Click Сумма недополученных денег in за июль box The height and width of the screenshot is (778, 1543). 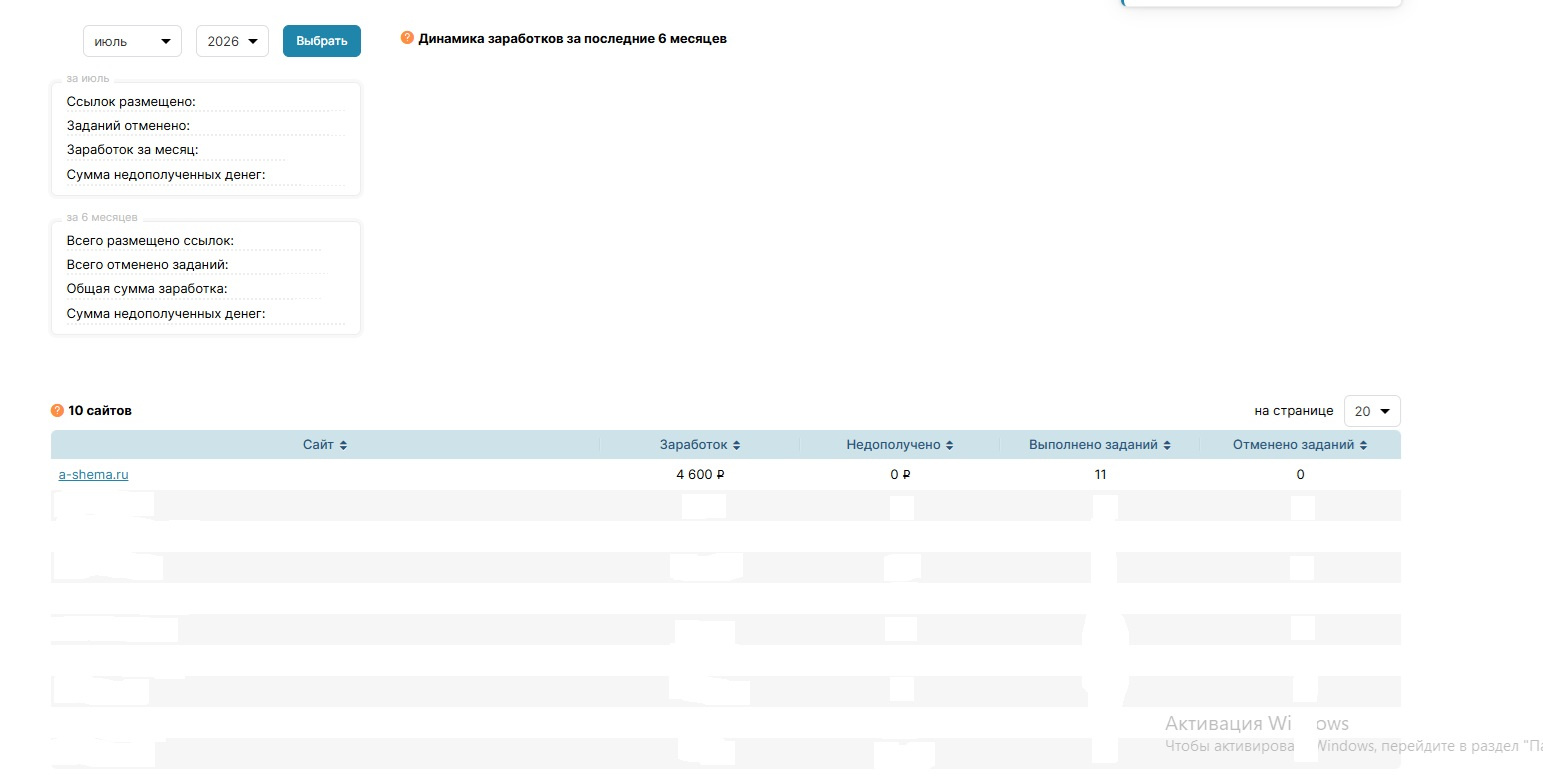(166, 175)
